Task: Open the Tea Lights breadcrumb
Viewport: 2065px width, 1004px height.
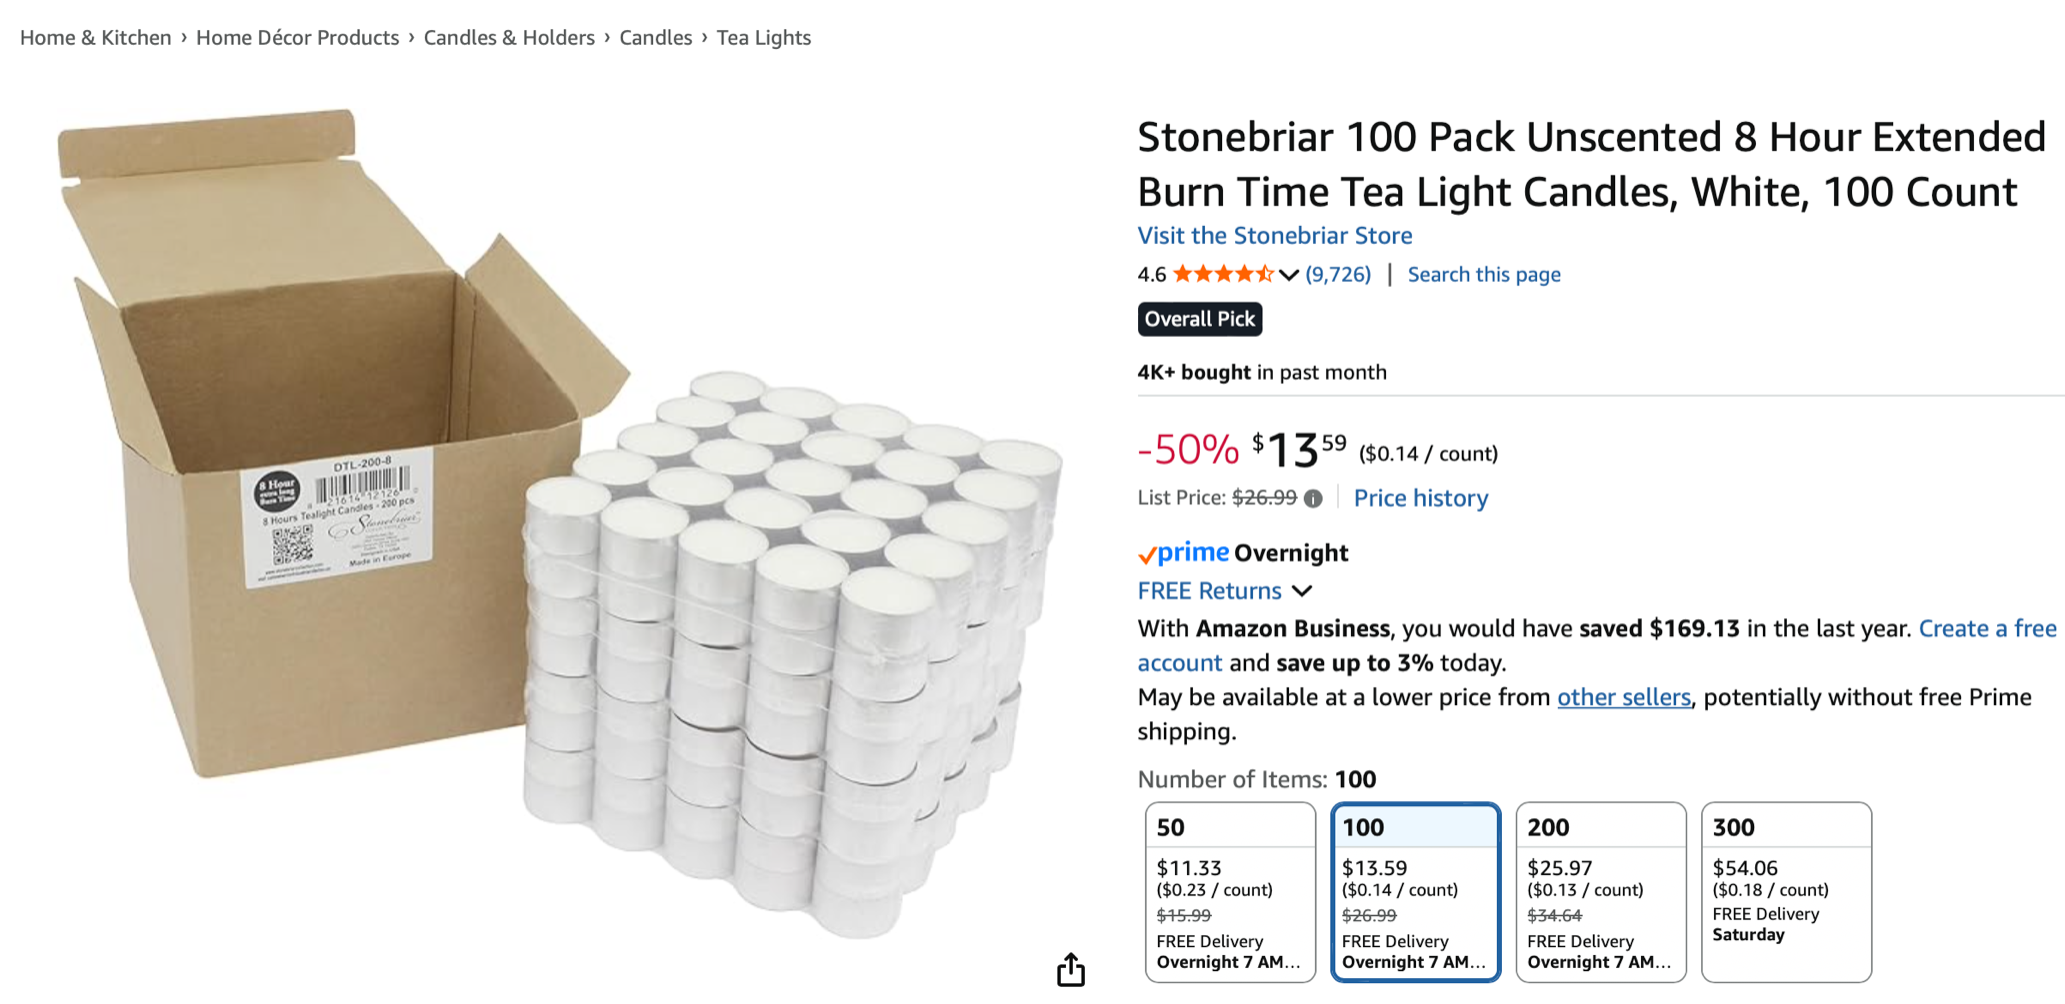Action: (x=763, y=38)
